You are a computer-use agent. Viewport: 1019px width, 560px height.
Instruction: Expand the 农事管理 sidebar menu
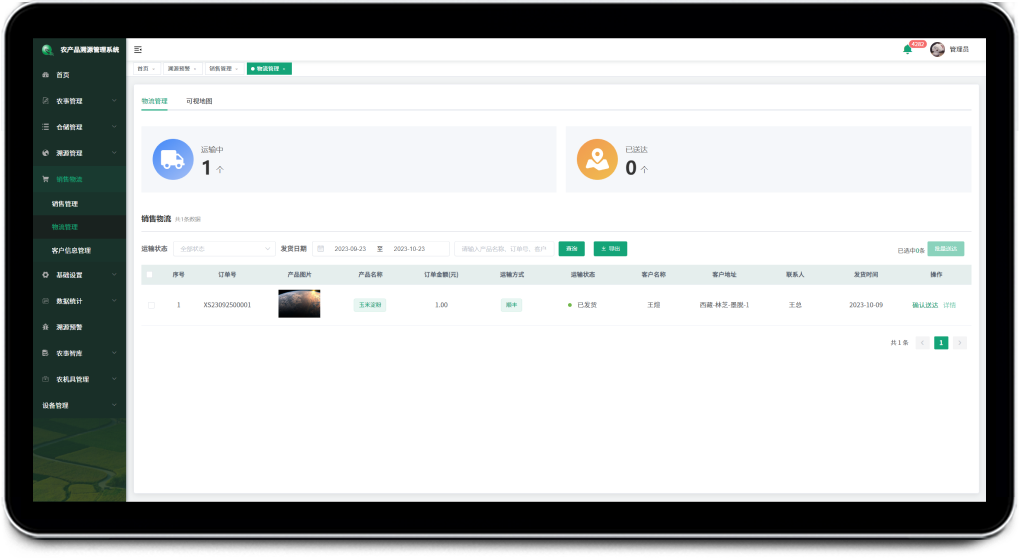(x=78, y=101)
